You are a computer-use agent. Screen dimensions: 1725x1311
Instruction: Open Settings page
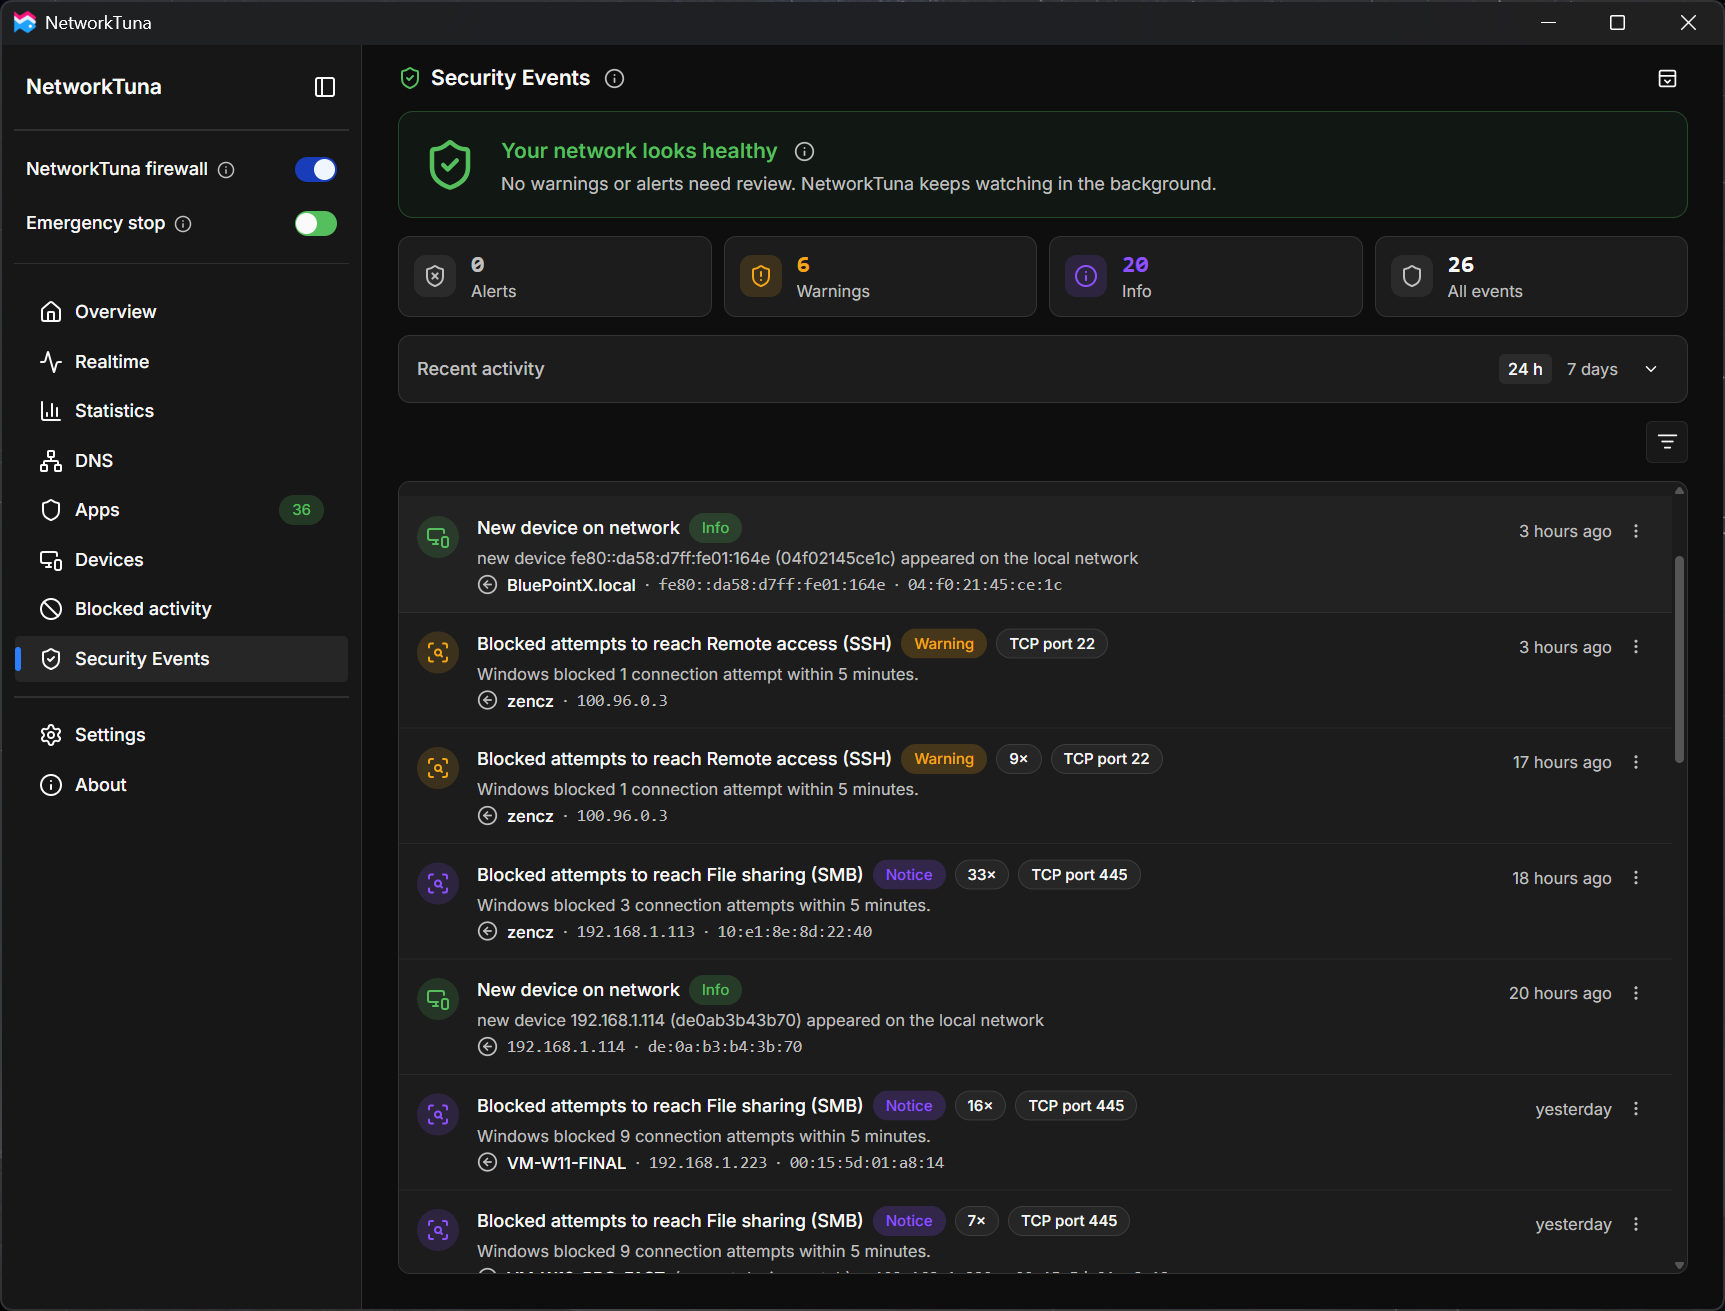coord(181,735)
